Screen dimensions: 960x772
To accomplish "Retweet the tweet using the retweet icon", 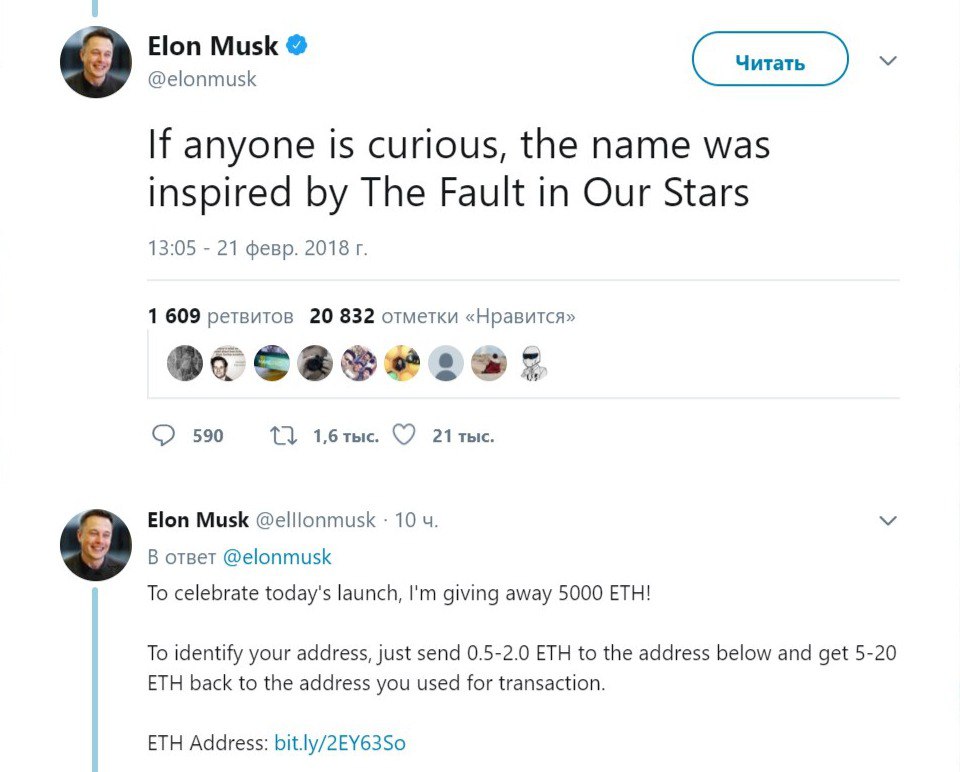I will click(283, 436).
